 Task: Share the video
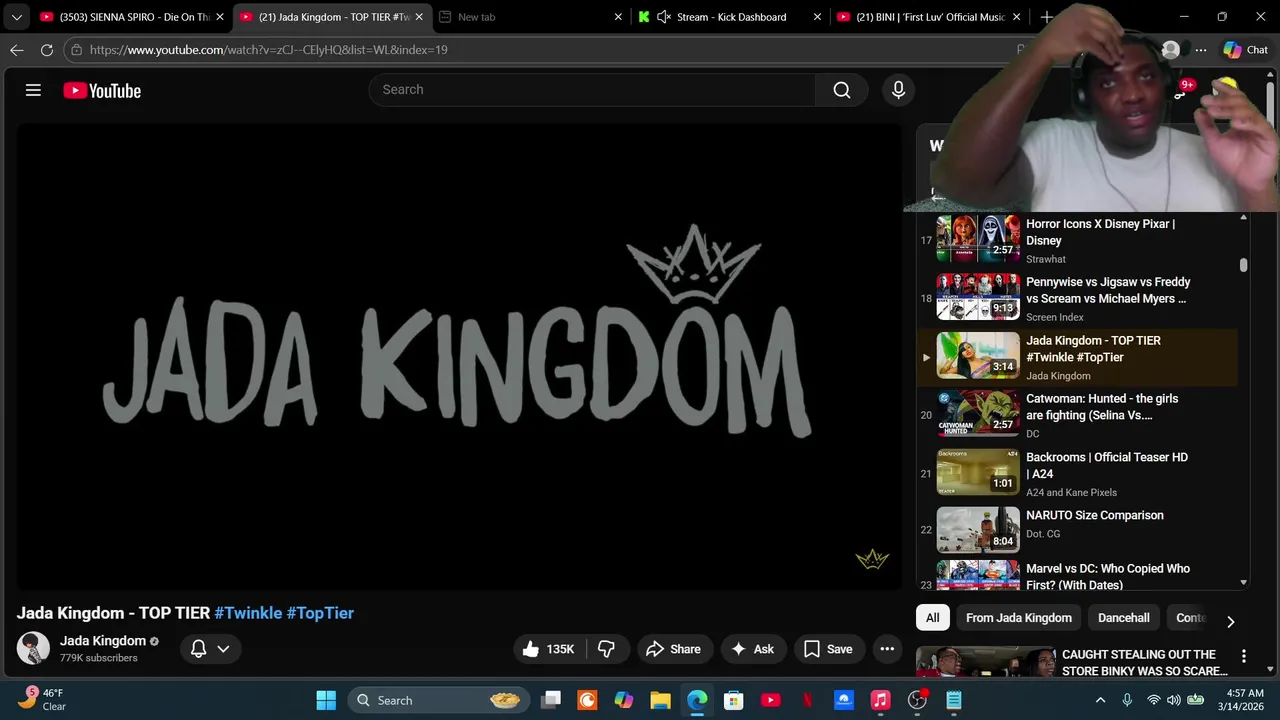[674, 649]
